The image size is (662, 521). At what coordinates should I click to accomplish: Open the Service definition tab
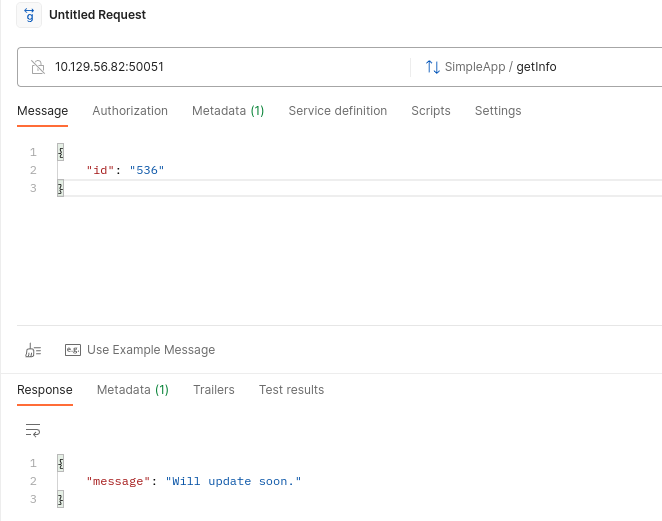337,111
